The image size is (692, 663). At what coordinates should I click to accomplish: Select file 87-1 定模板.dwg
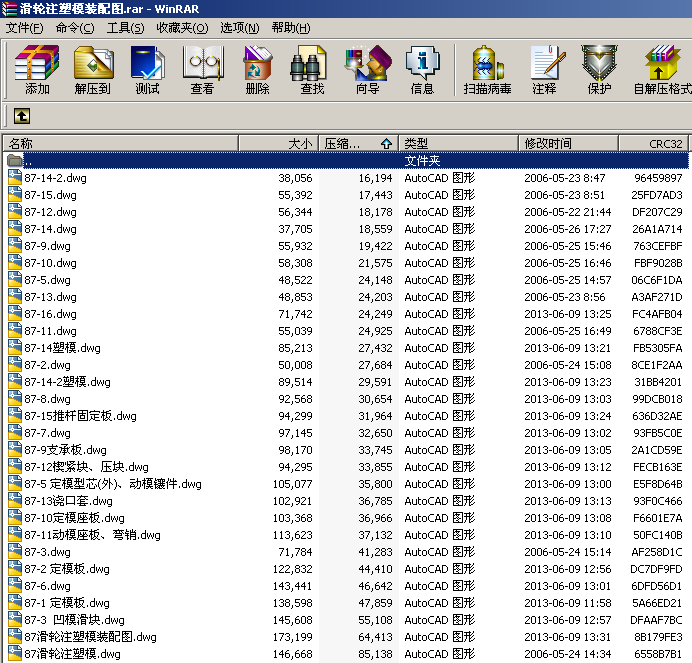coord(67,603)
